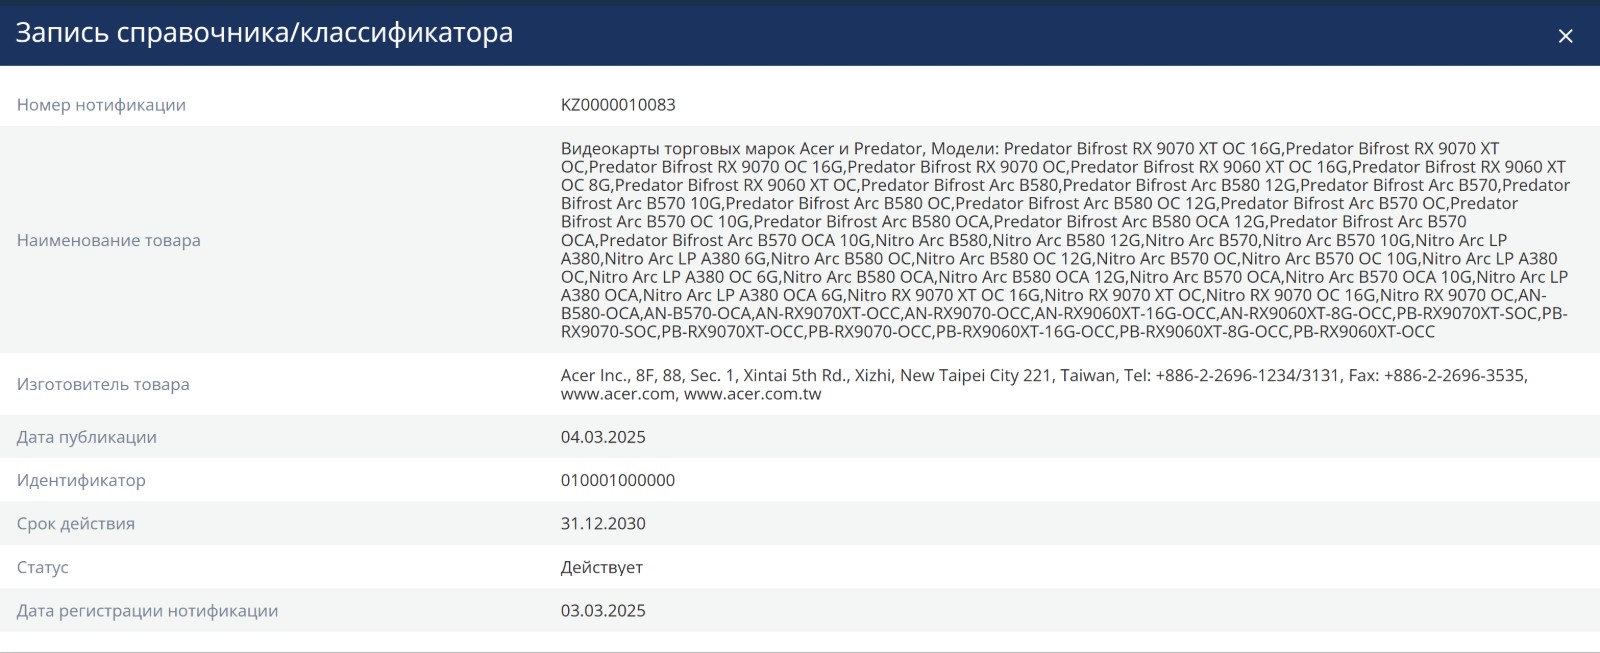This screenshot has width=1600, height=653.
Task: Click the status value 'Действует'
Action: pyautogui.click(x=602, y=567)
